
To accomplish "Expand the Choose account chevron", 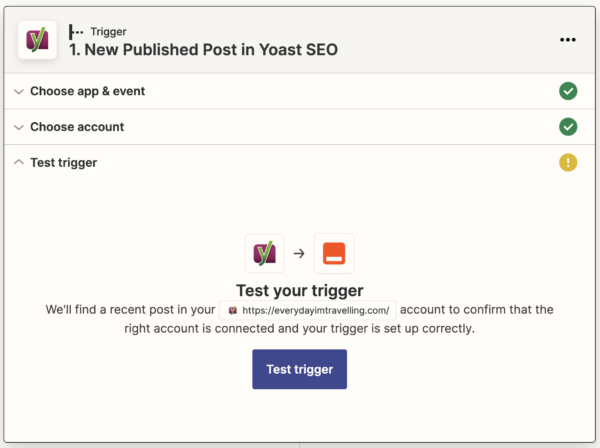I will 18,127.
